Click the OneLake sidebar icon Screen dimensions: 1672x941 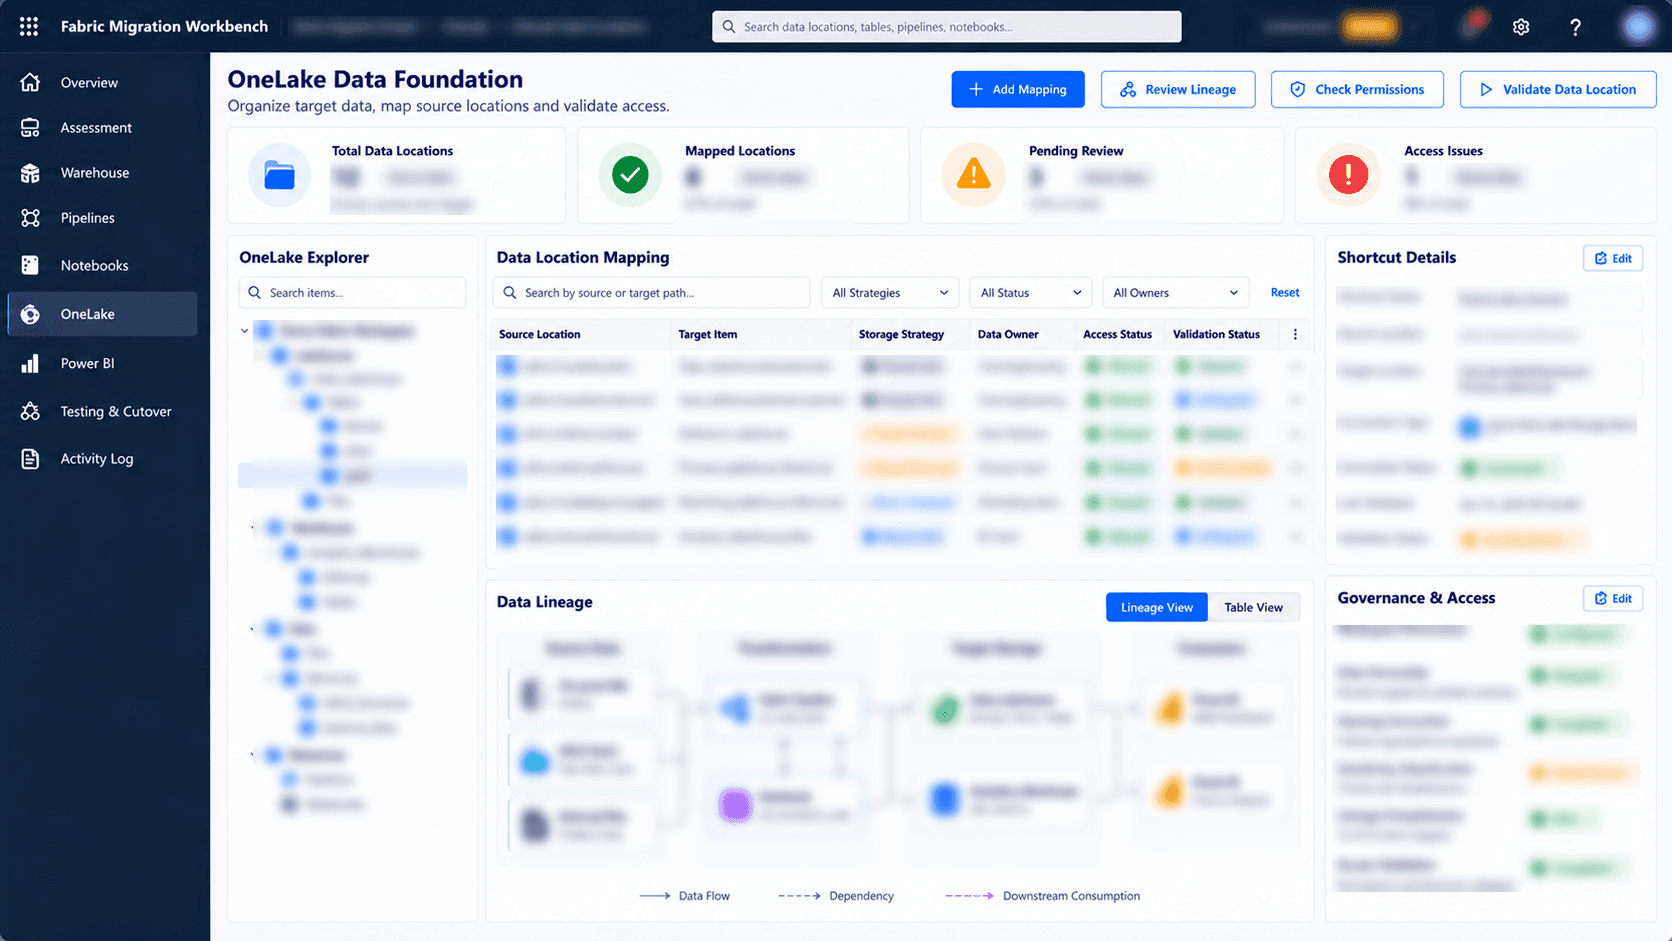30,314
